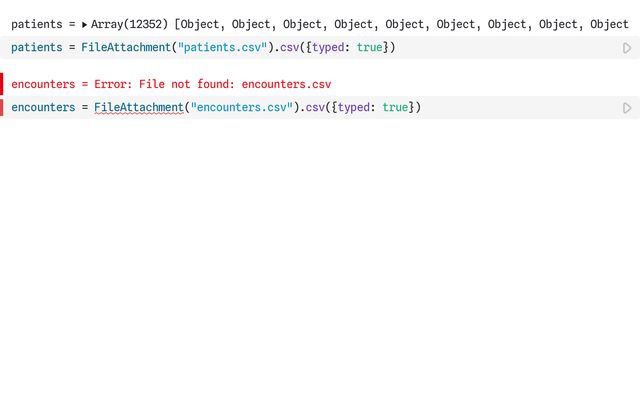Click the patients variable name in output row
640x400 pixels.
[36, 24]
